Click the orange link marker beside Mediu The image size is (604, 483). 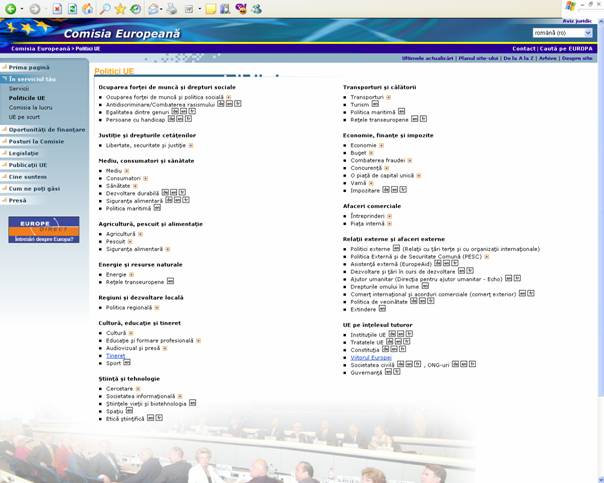click(126, 171)
